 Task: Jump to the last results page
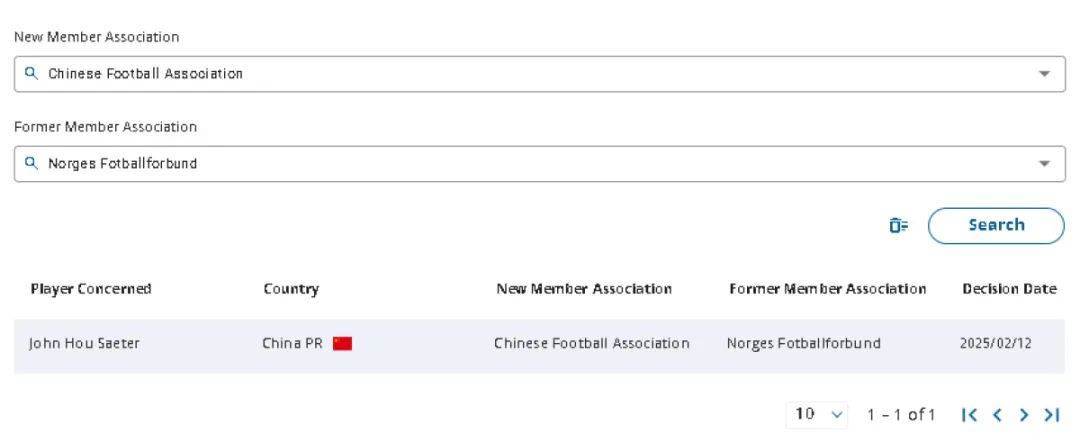1051,414
